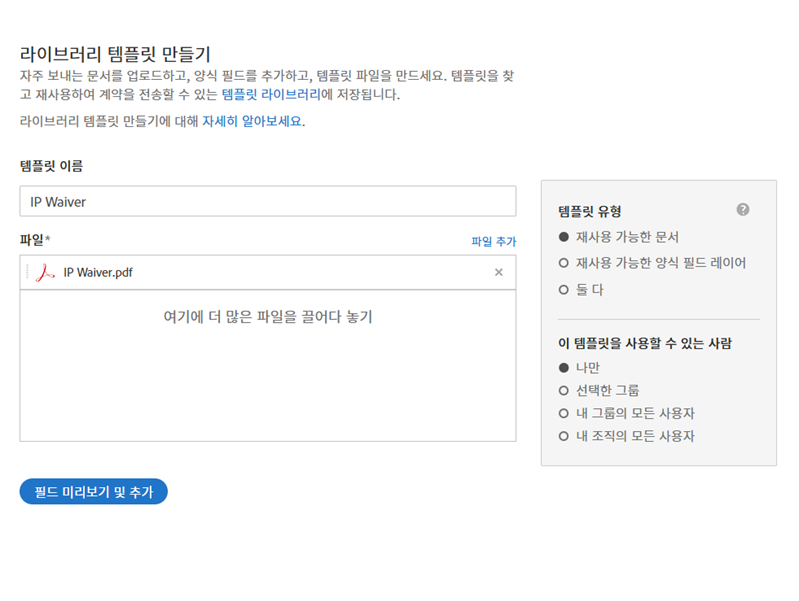Select the 나만 access option

click(565, 367)
